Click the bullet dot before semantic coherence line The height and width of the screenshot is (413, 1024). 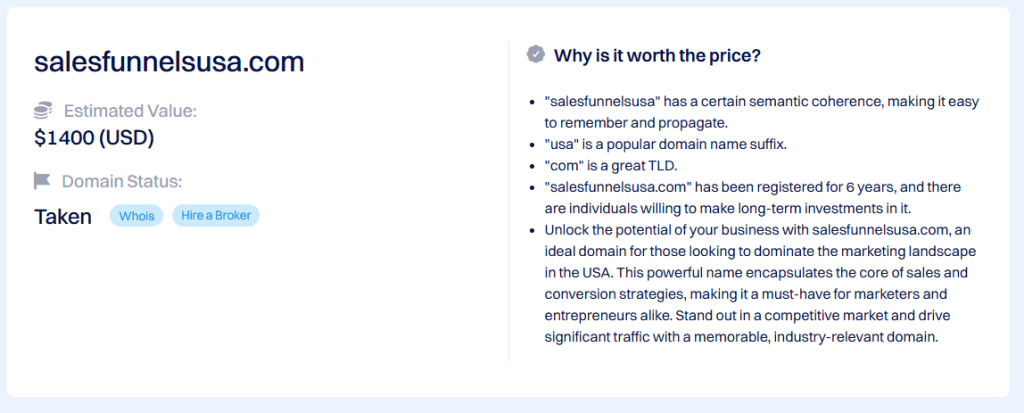pos(532,102)
